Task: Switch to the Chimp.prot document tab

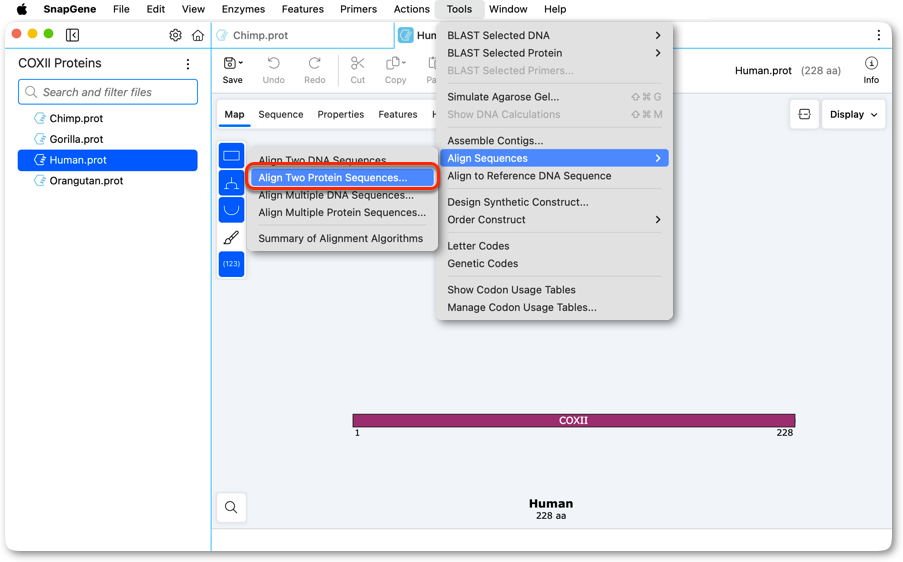Action: (x=260, y=35)
